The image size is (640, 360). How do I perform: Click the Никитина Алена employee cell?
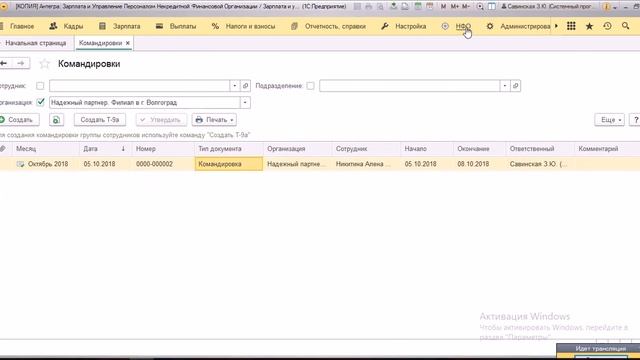pyautogui.click(x=367, y=164)
